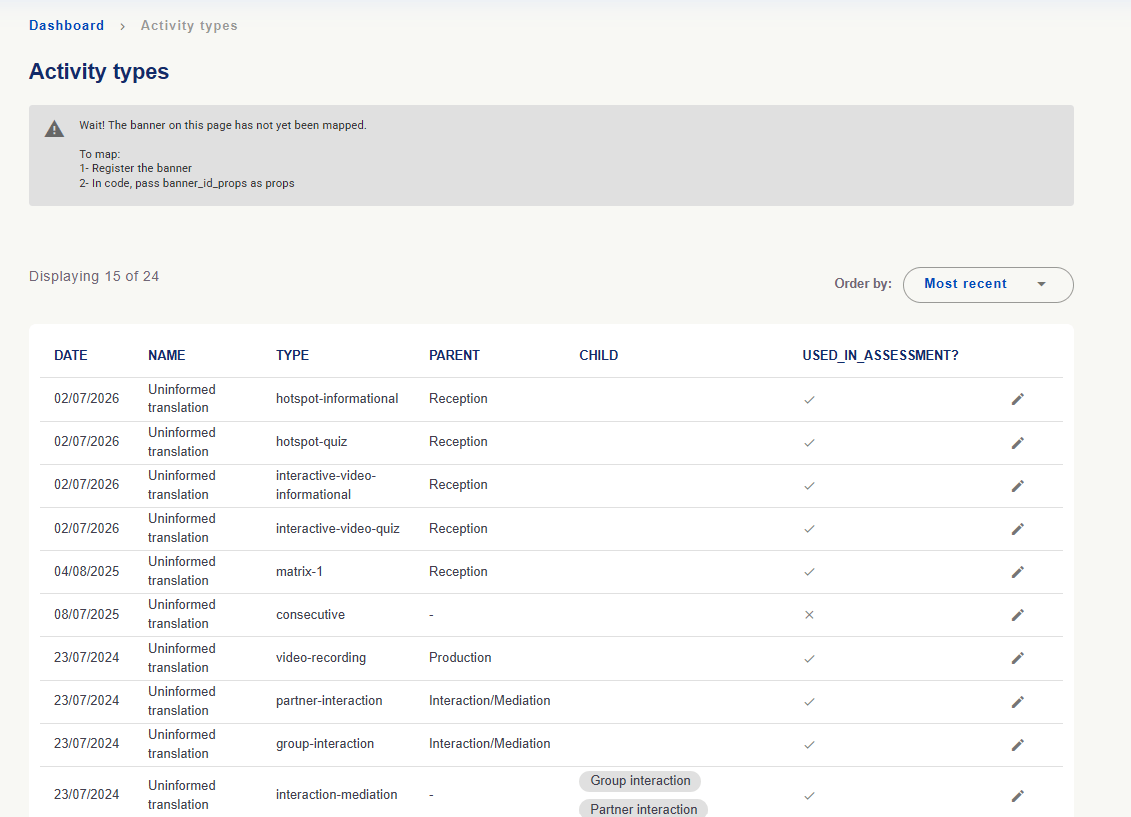
Task: Click the USED_IN_ASSESSMENT? column header
Action: 881,355
